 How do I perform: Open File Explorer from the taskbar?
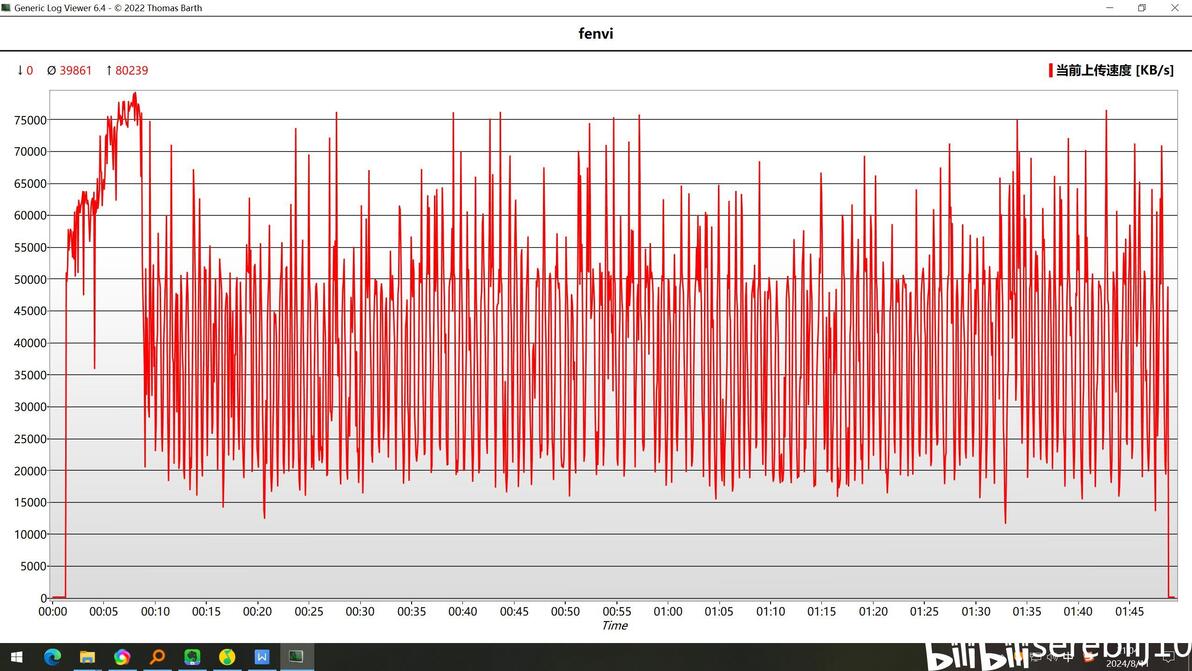click(x=87, y=657)
